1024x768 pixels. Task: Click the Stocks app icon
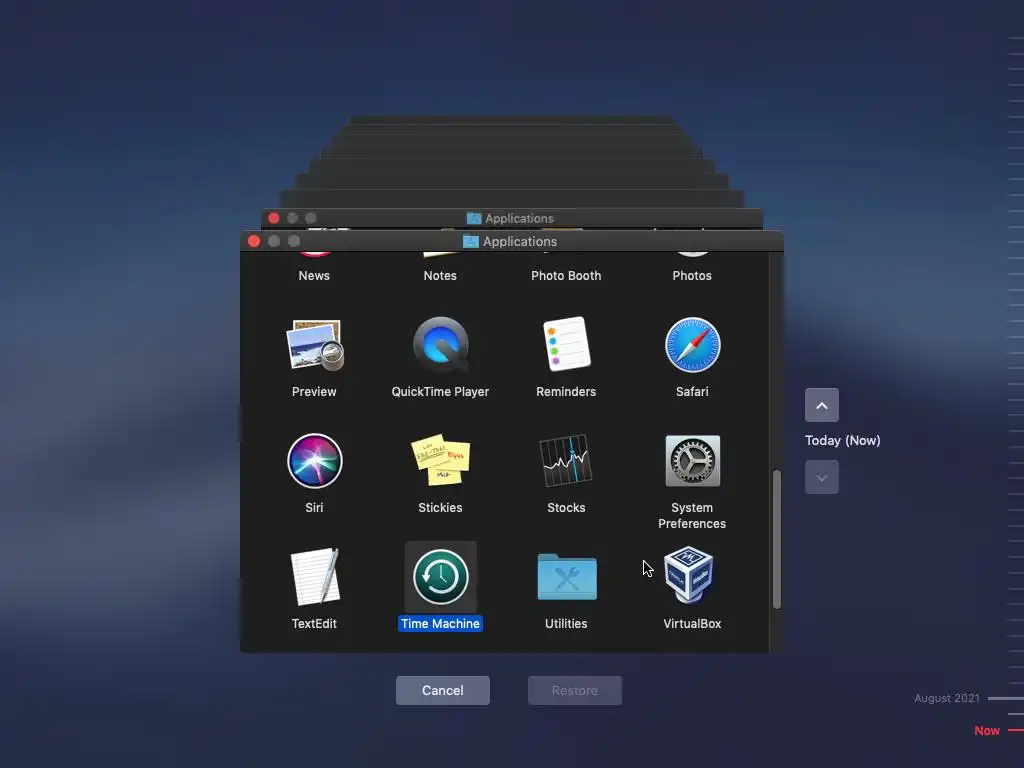click(566, 460)
